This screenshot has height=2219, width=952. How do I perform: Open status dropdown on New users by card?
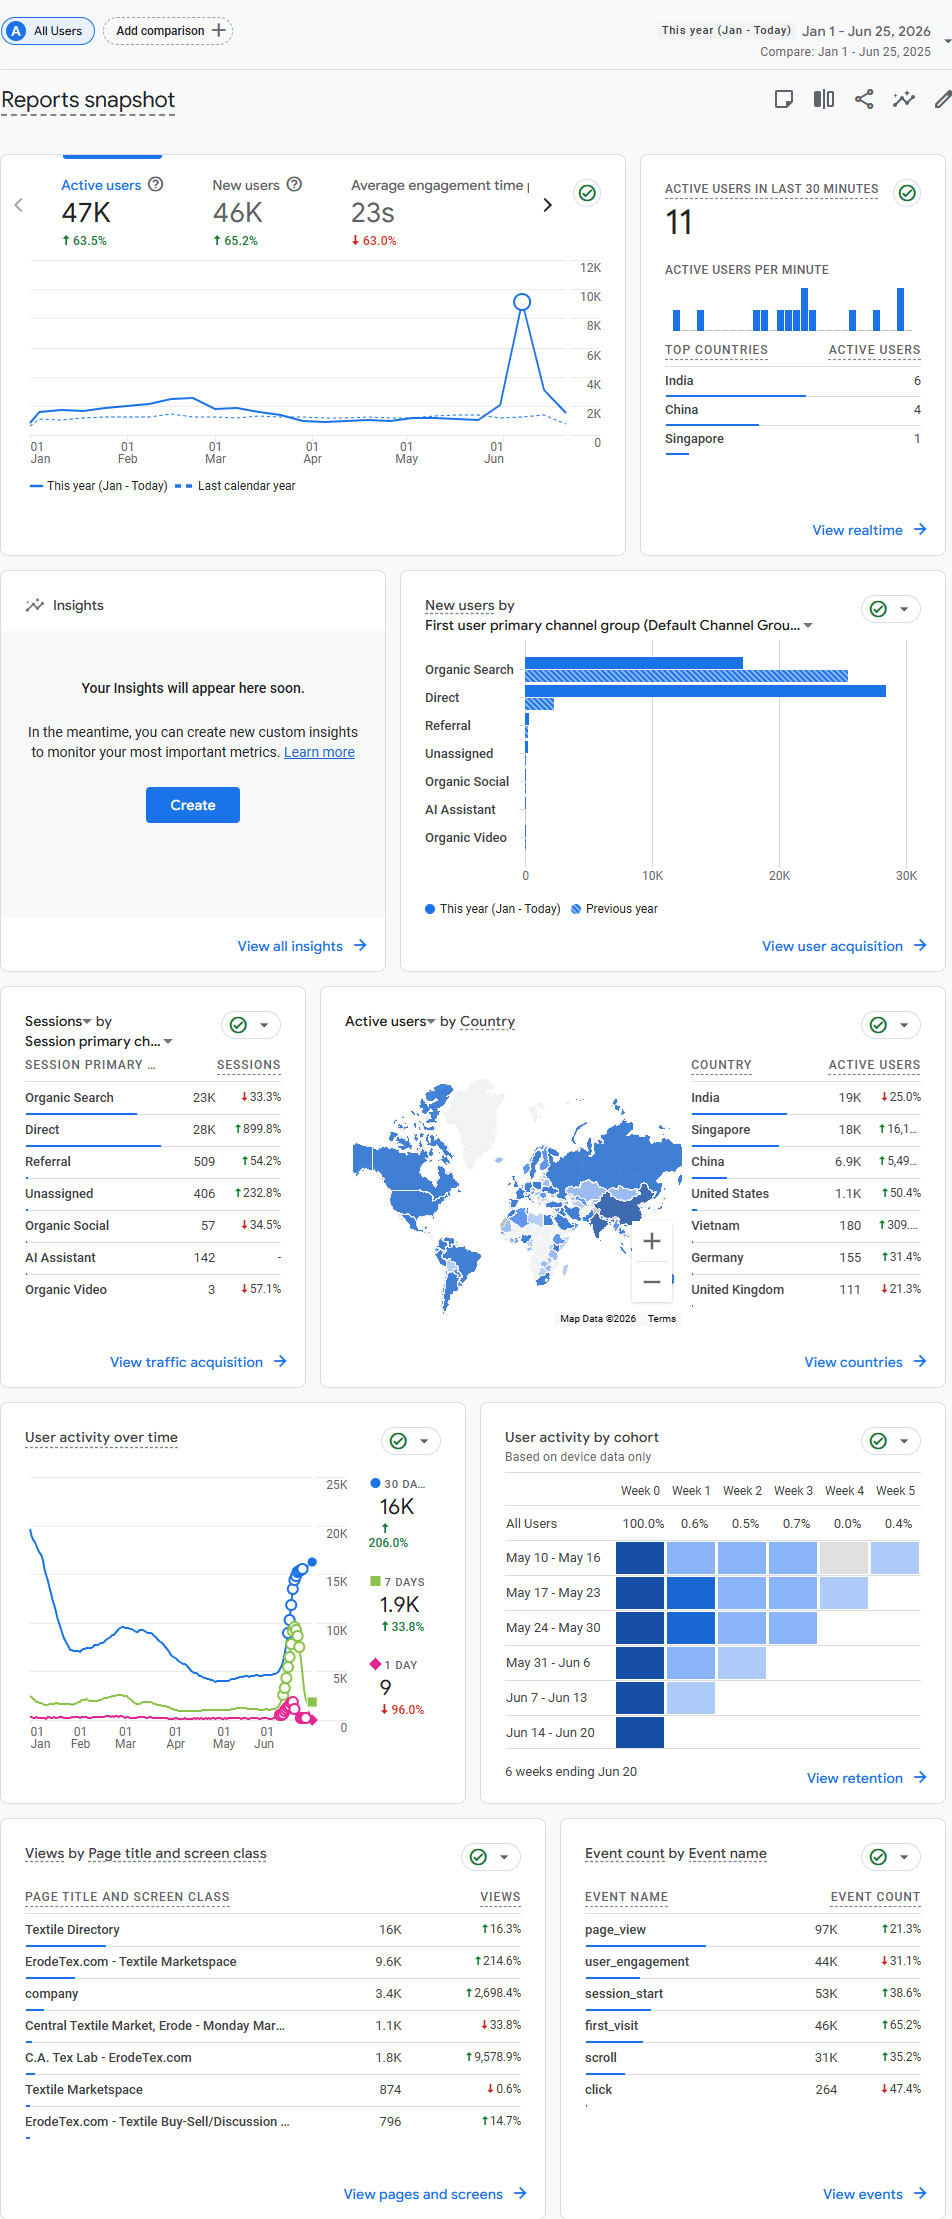click(891, 609)
